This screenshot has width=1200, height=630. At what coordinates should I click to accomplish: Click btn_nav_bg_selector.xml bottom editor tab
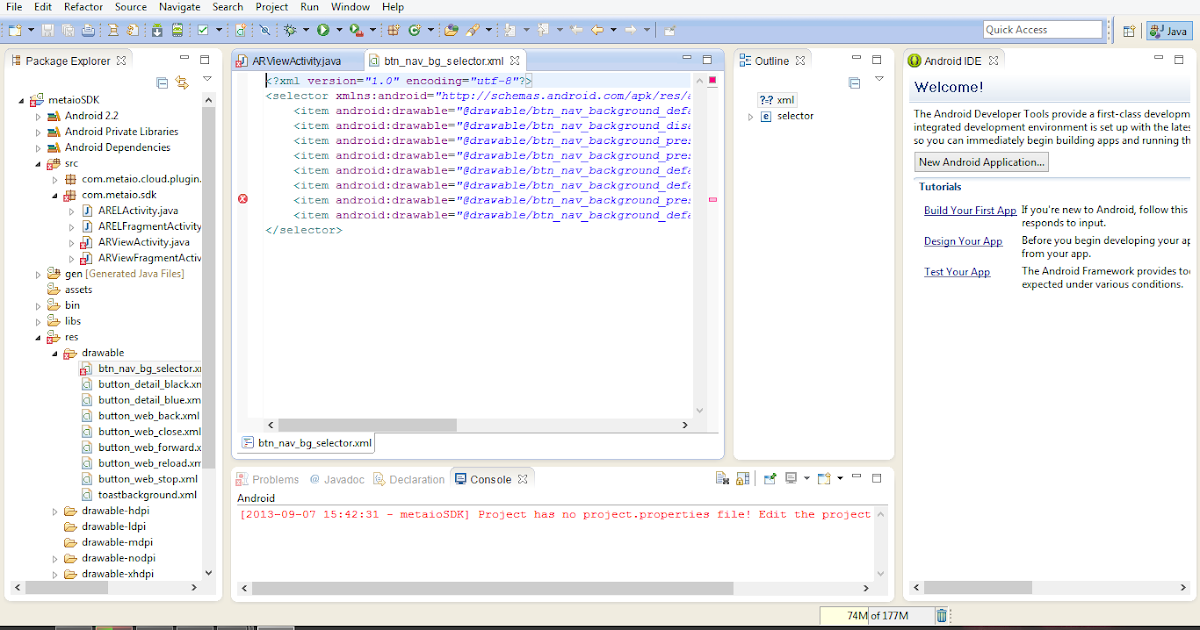click(x=307, y=442)
